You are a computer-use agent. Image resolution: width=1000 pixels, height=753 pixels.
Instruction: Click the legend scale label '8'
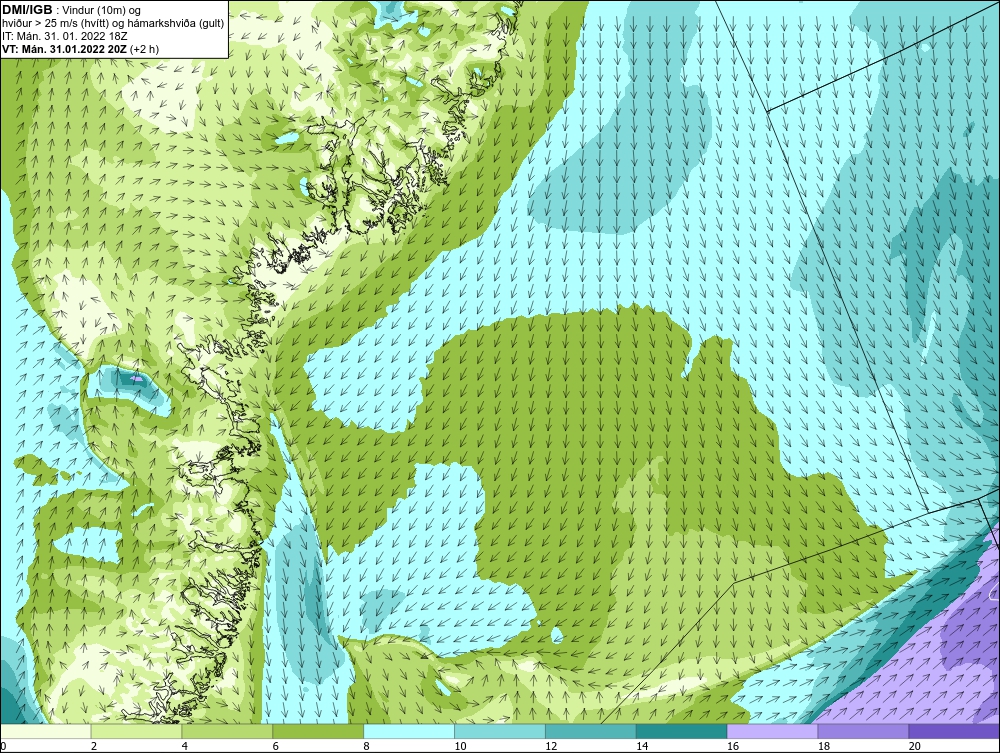[367, 746]
